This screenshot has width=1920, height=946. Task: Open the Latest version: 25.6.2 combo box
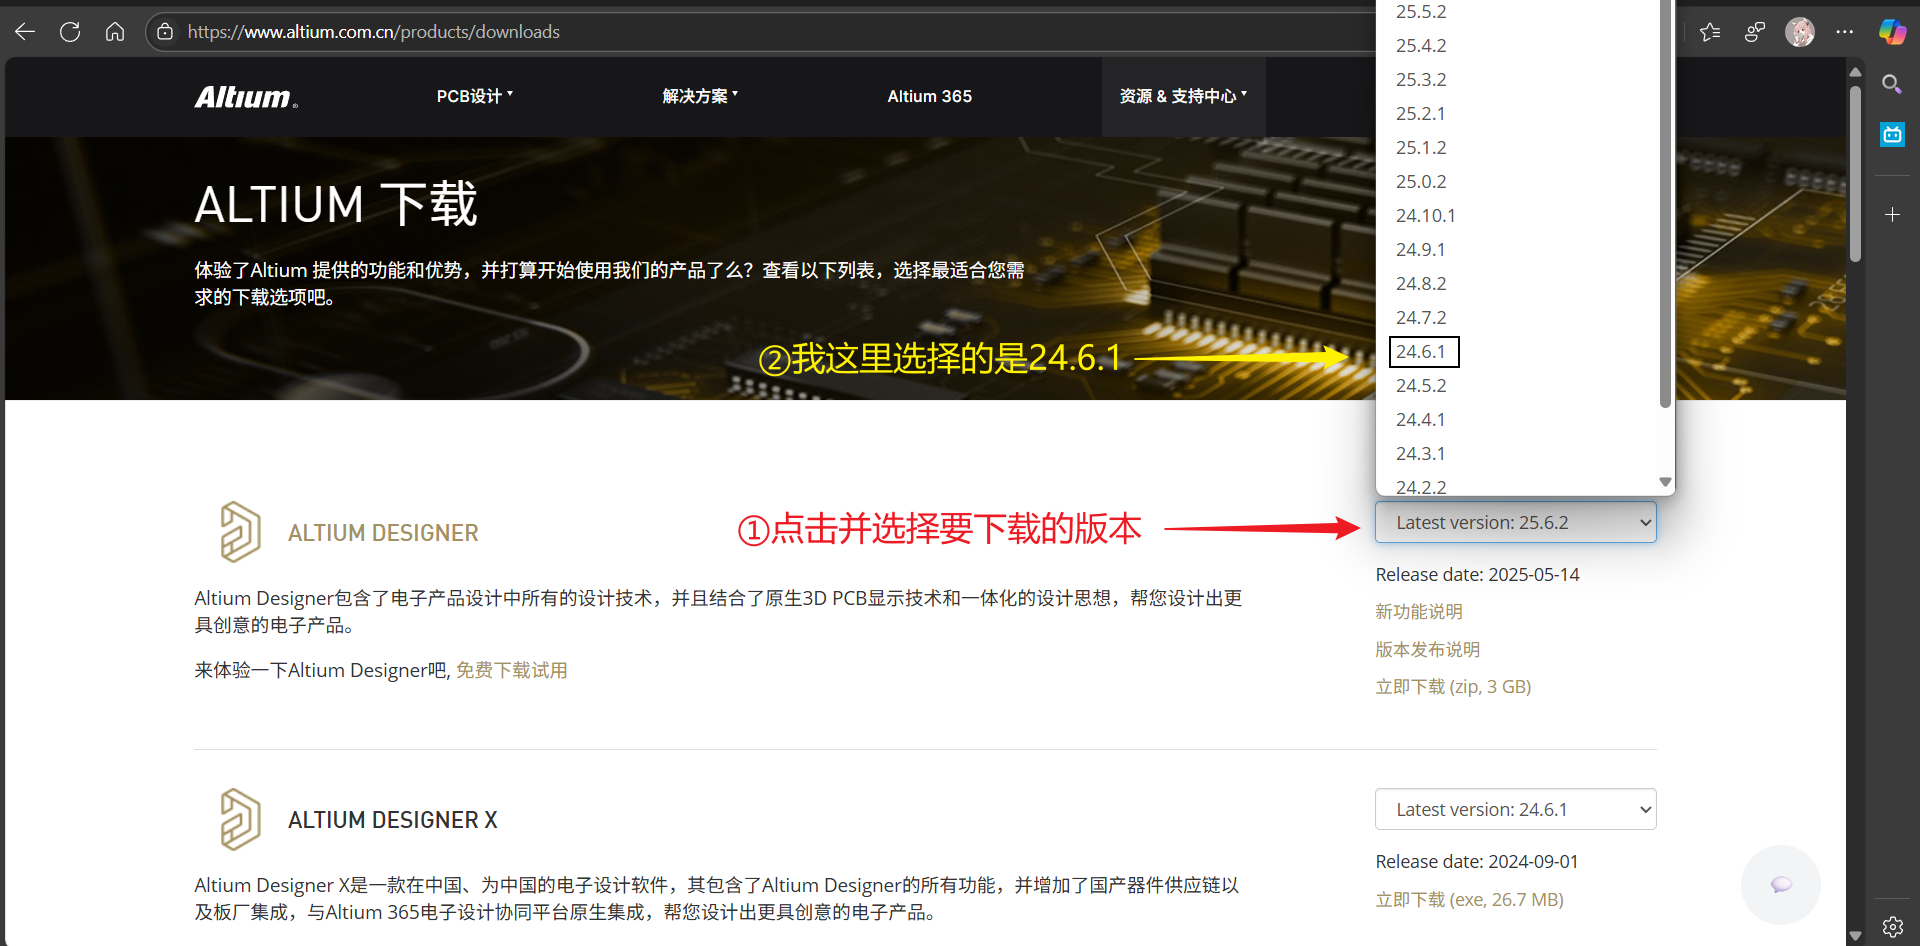pos(1516,522)
